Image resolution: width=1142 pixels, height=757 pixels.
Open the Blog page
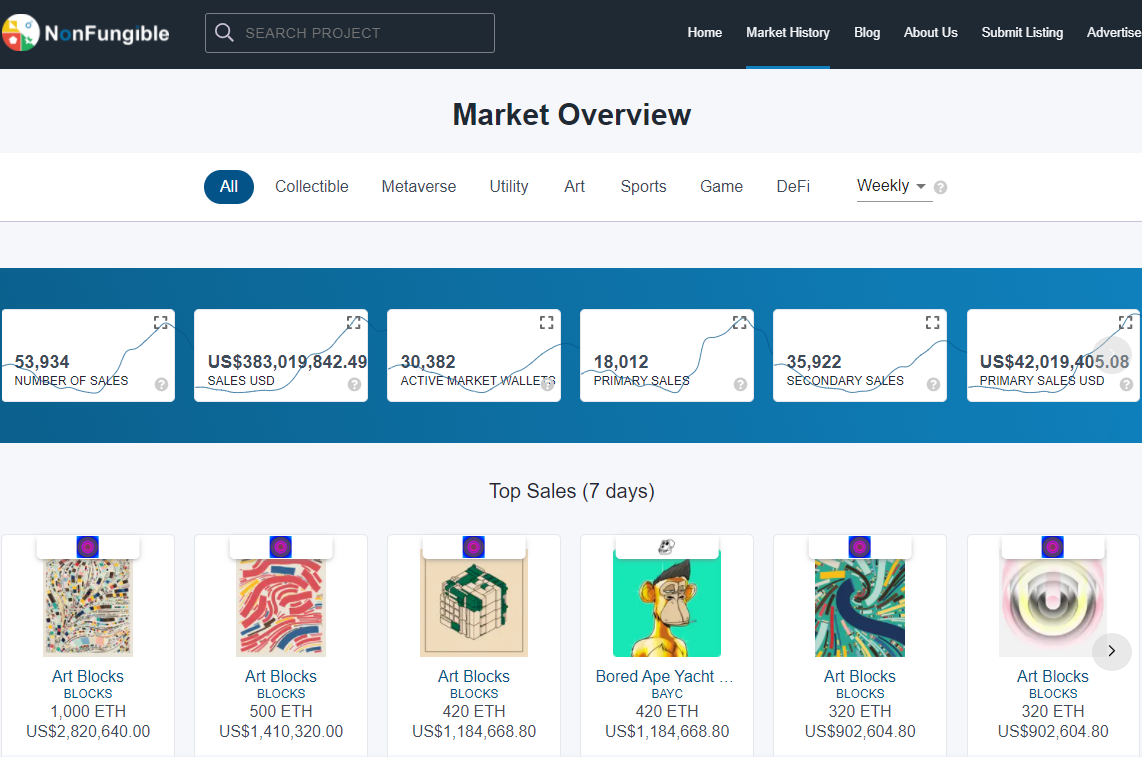point(867,33)
